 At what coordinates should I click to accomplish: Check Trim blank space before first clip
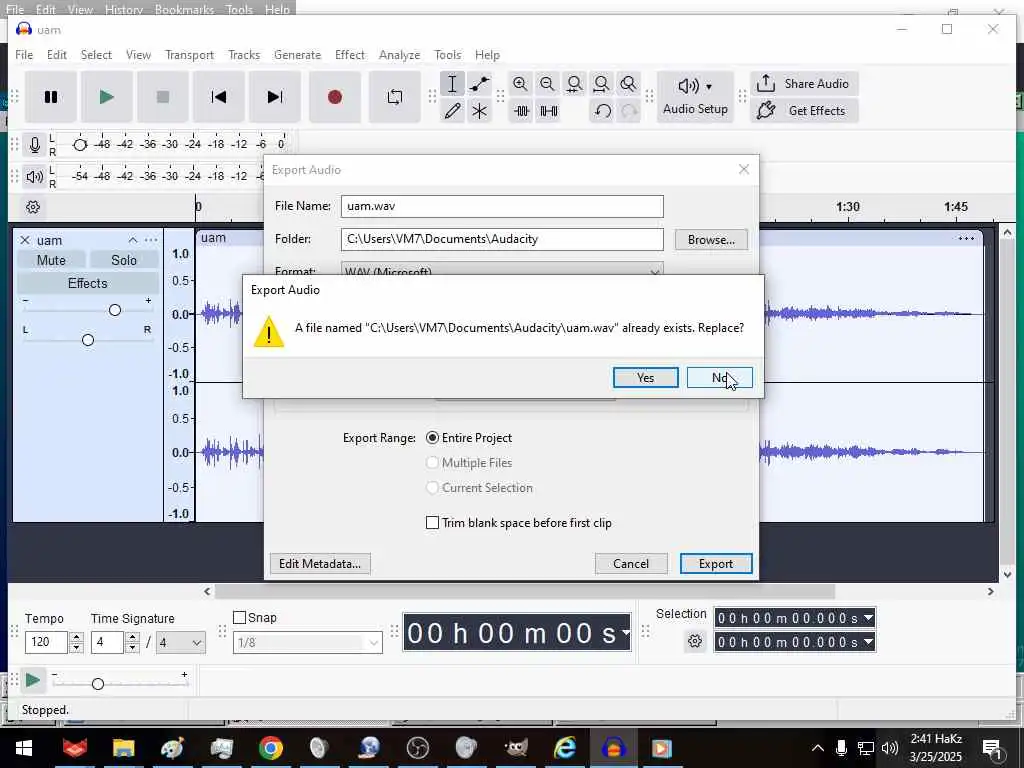(x=432, y=522)
